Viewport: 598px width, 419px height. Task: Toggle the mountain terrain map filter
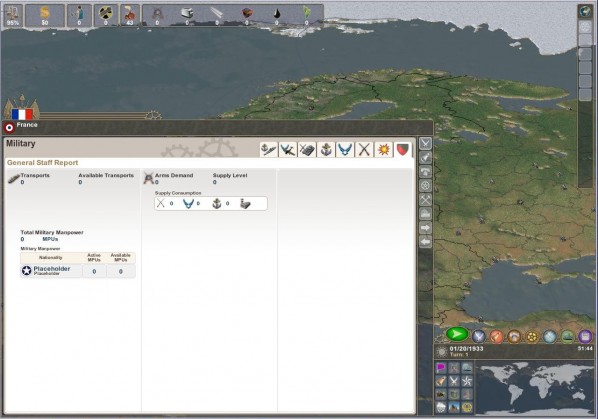pyautogui.click(x=454, y=407)
